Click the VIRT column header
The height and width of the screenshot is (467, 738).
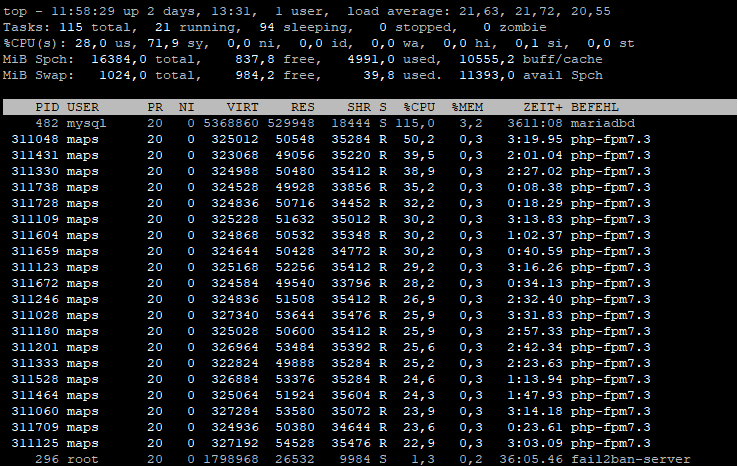tap(242, 107)
